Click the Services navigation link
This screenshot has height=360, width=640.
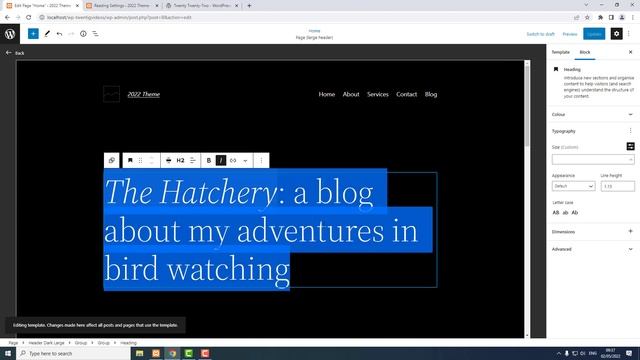click(x=378, y=94)
